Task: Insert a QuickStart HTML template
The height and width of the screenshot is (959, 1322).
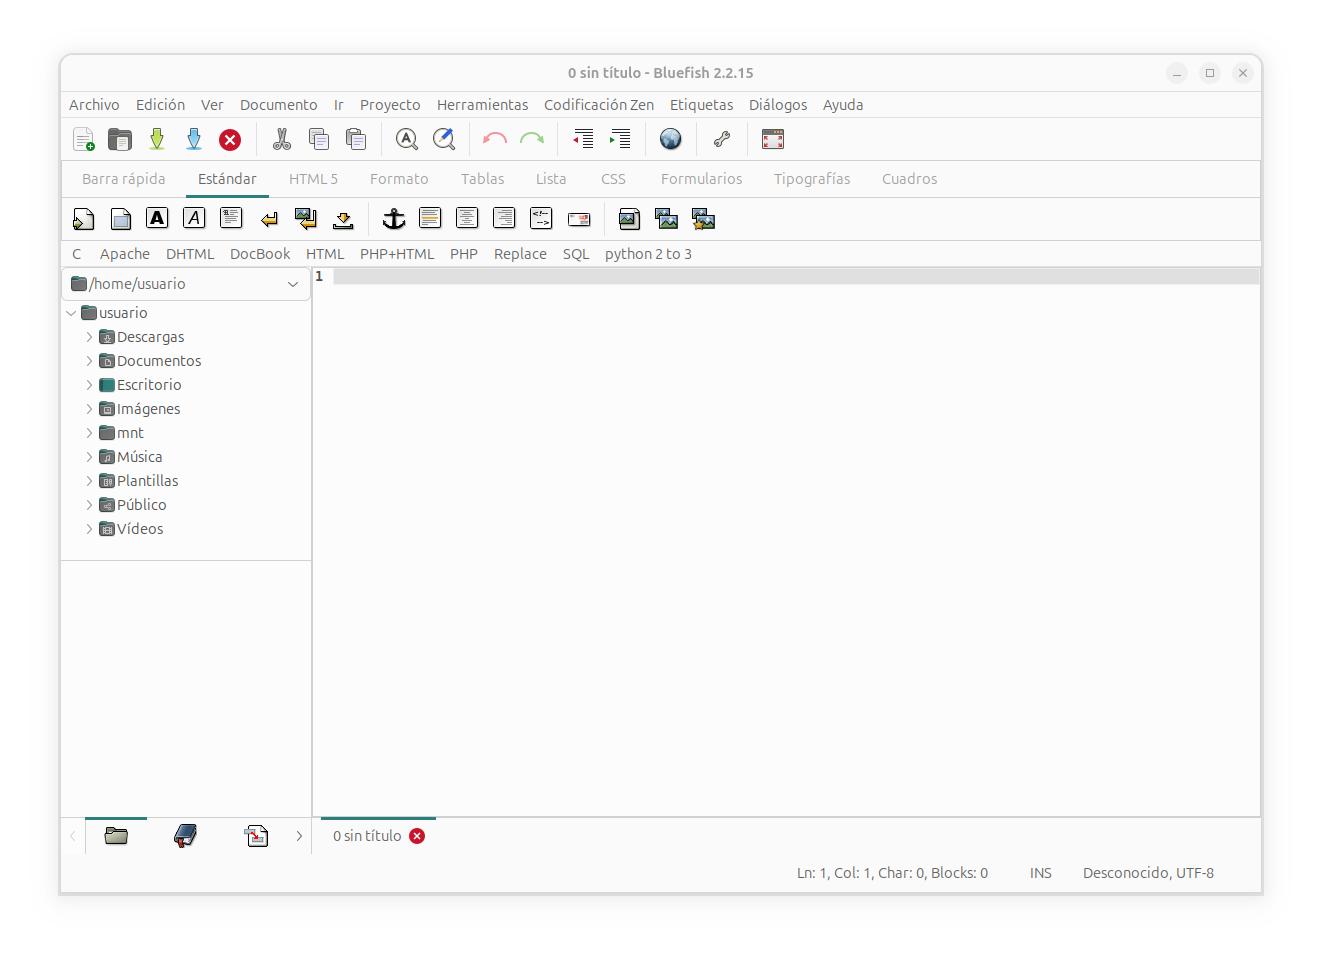Action: [x=84, y=219]
